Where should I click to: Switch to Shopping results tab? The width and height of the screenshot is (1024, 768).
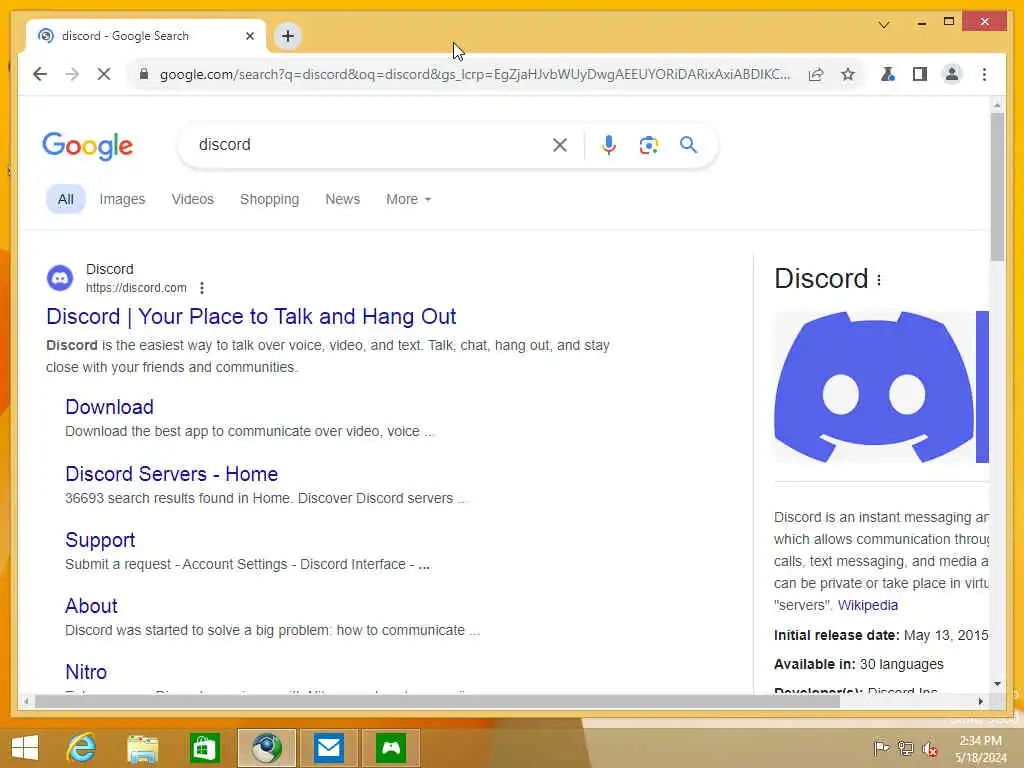(x=269, y=199)
